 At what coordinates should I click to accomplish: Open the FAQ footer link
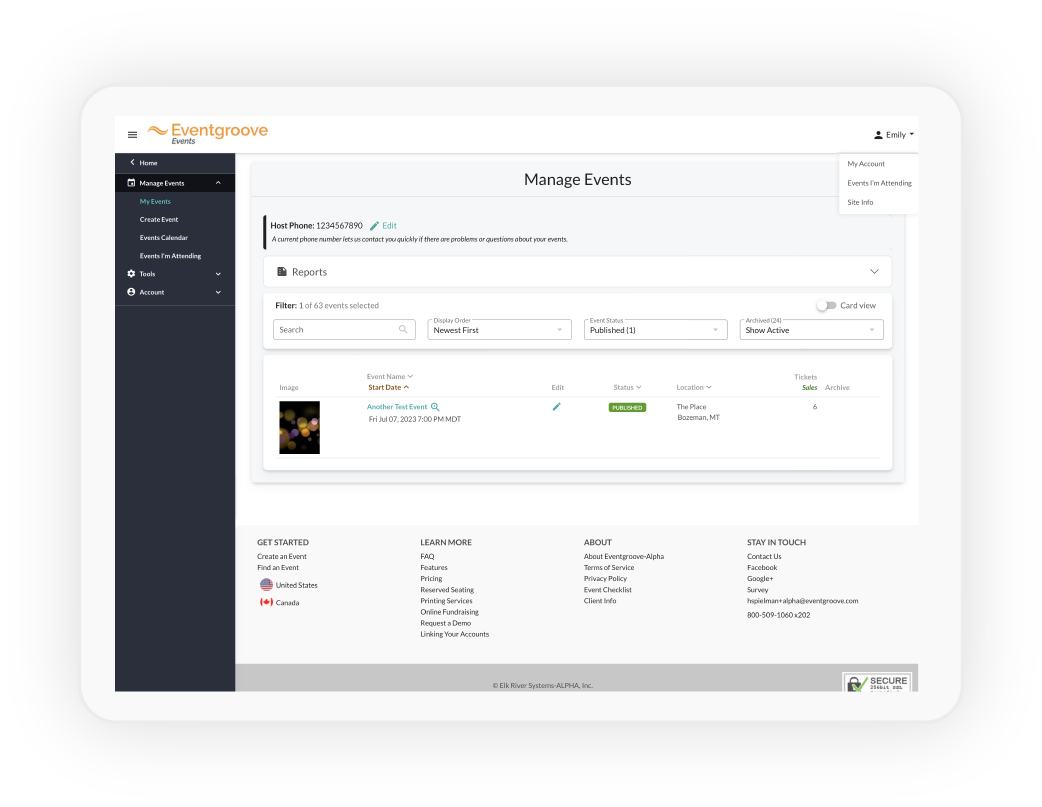(x=427, y=556)
